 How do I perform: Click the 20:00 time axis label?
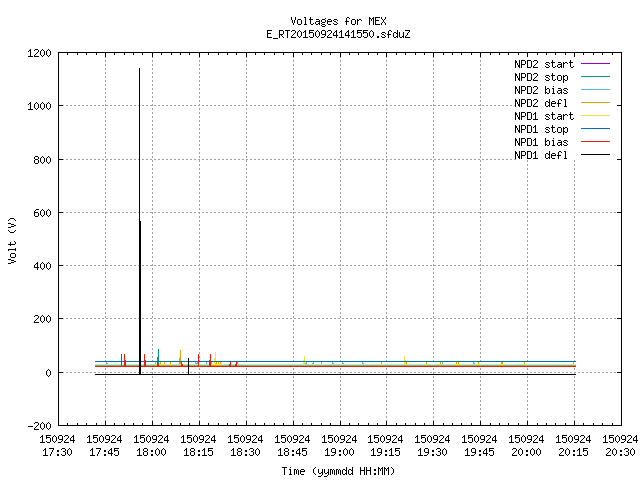click(x=527, y=453)
